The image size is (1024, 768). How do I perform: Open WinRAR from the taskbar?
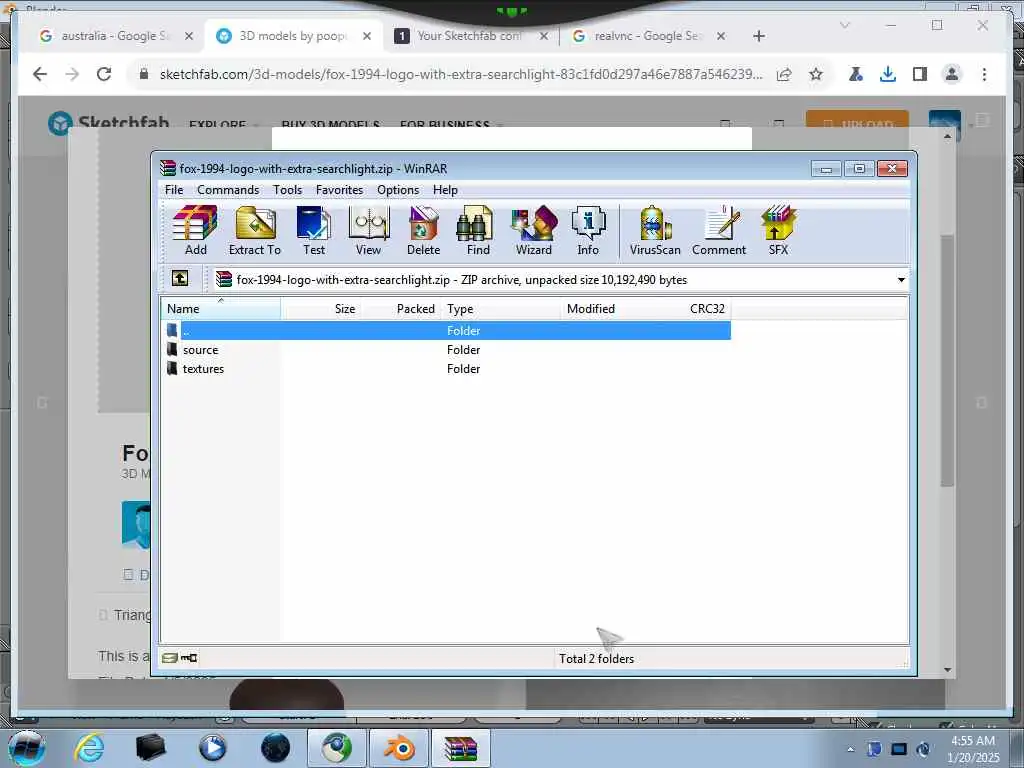460,748
